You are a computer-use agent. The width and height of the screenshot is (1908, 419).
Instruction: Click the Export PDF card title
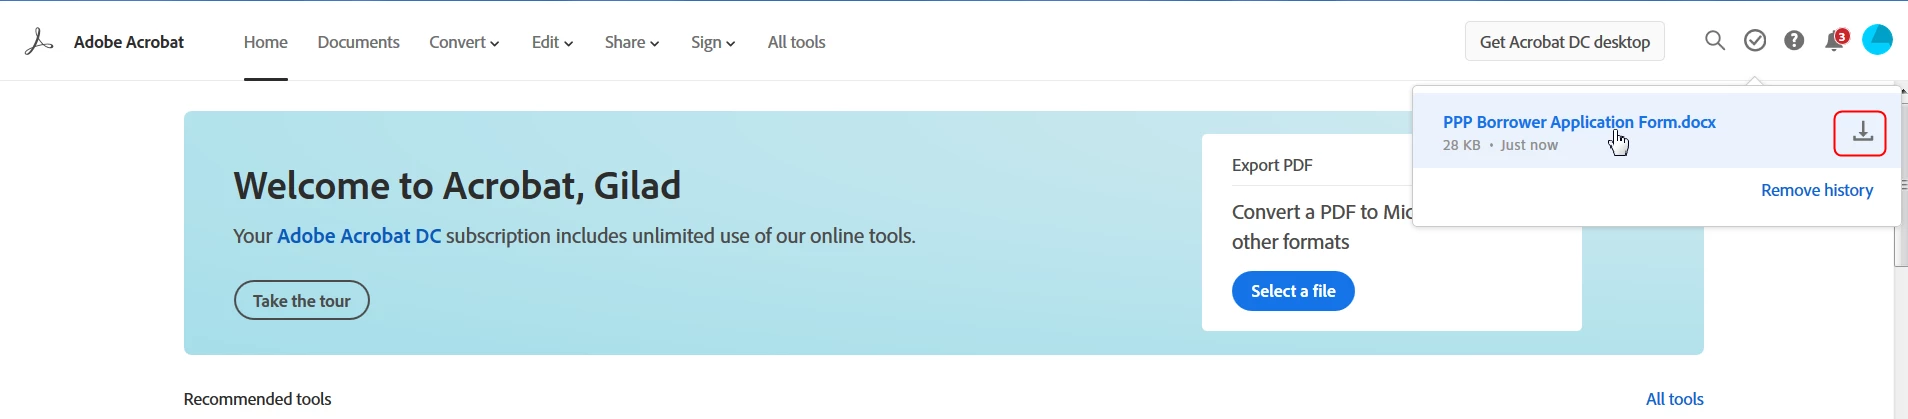1272,165
